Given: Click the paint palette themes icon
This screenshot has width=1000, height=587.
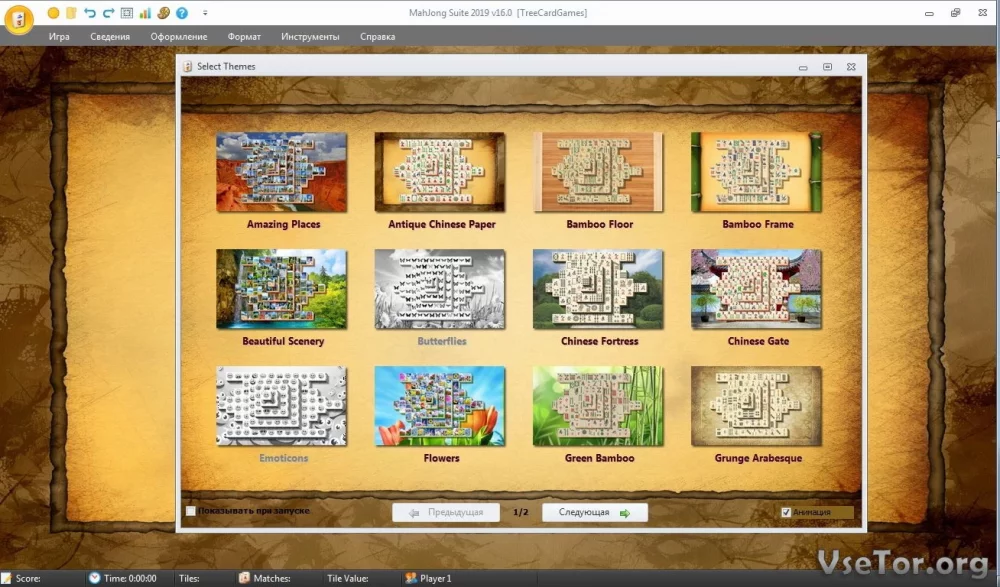Looking at the screenshot, I should tap(162, 13).
